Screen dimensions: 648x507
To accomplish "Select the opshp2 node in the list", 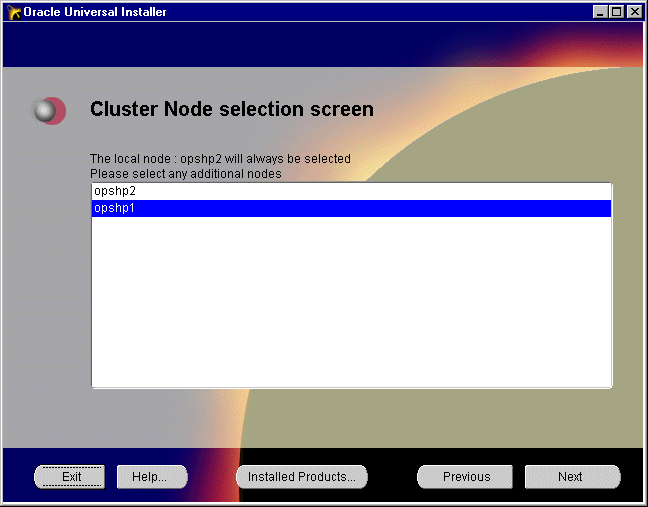I will [x=351, y=191].
